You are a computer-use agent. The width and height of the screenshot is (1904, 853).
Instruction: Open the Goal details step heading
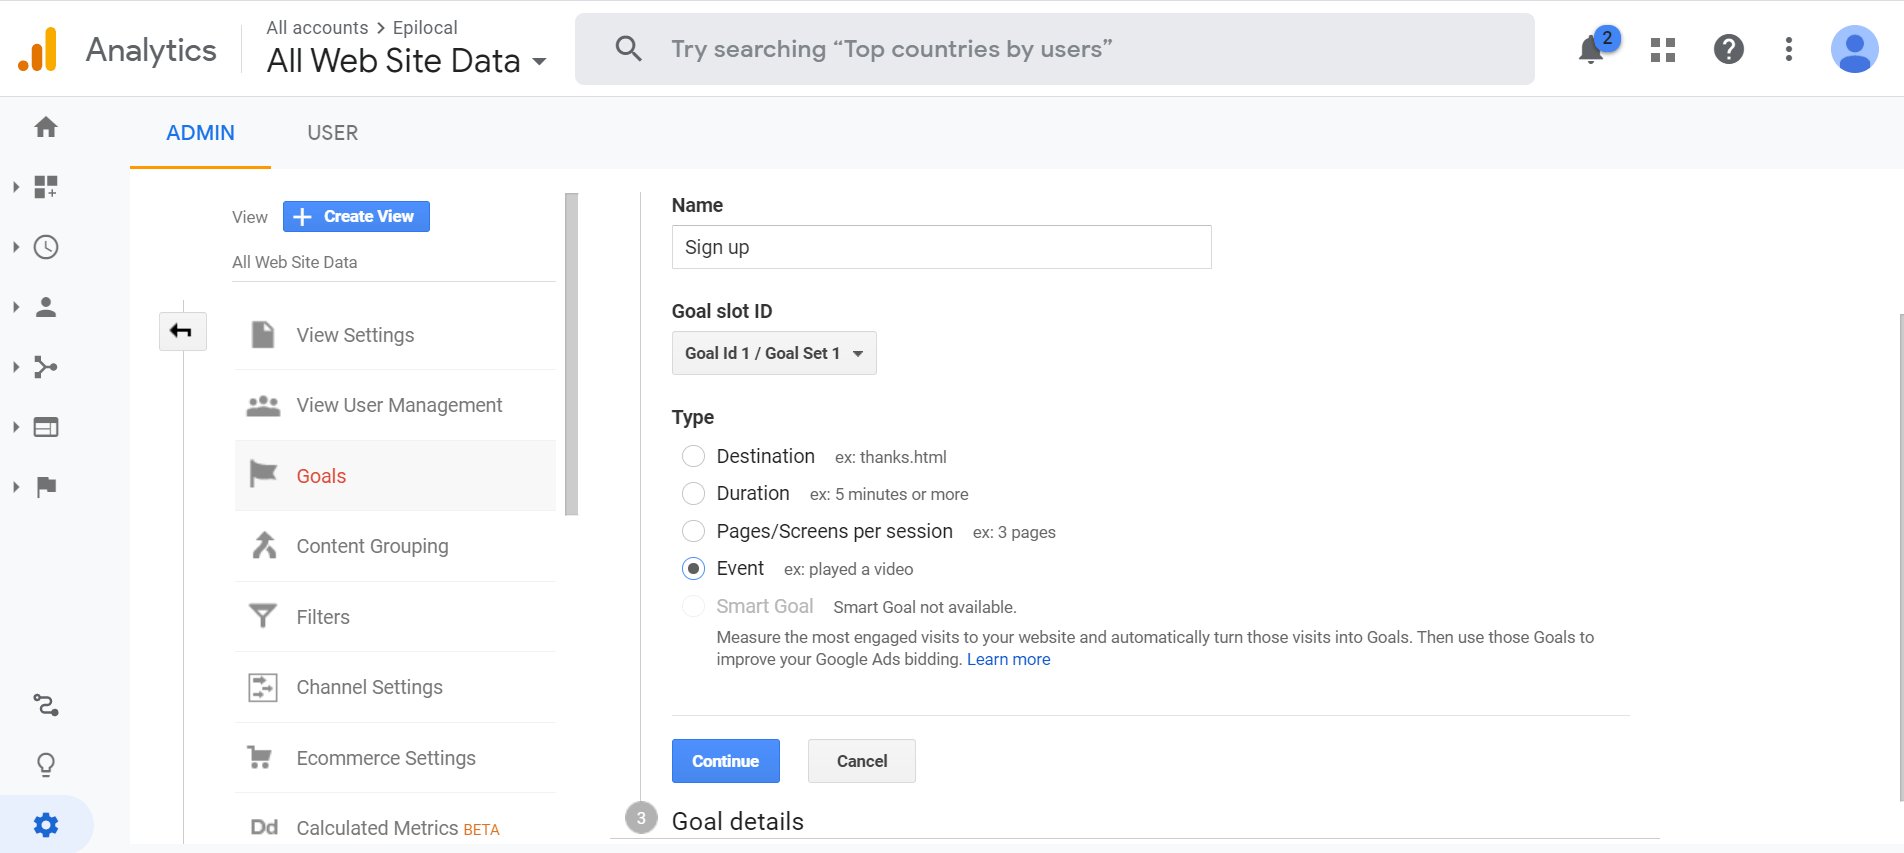pyautogui.click(x=738, y=821)
